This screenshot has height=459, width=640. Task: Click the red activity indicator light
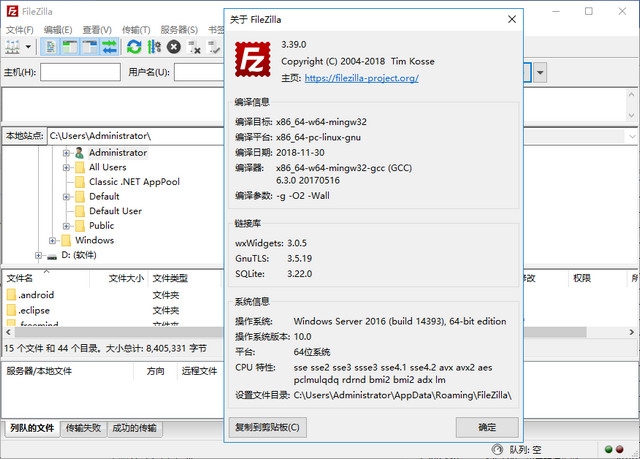pos(620,449)
